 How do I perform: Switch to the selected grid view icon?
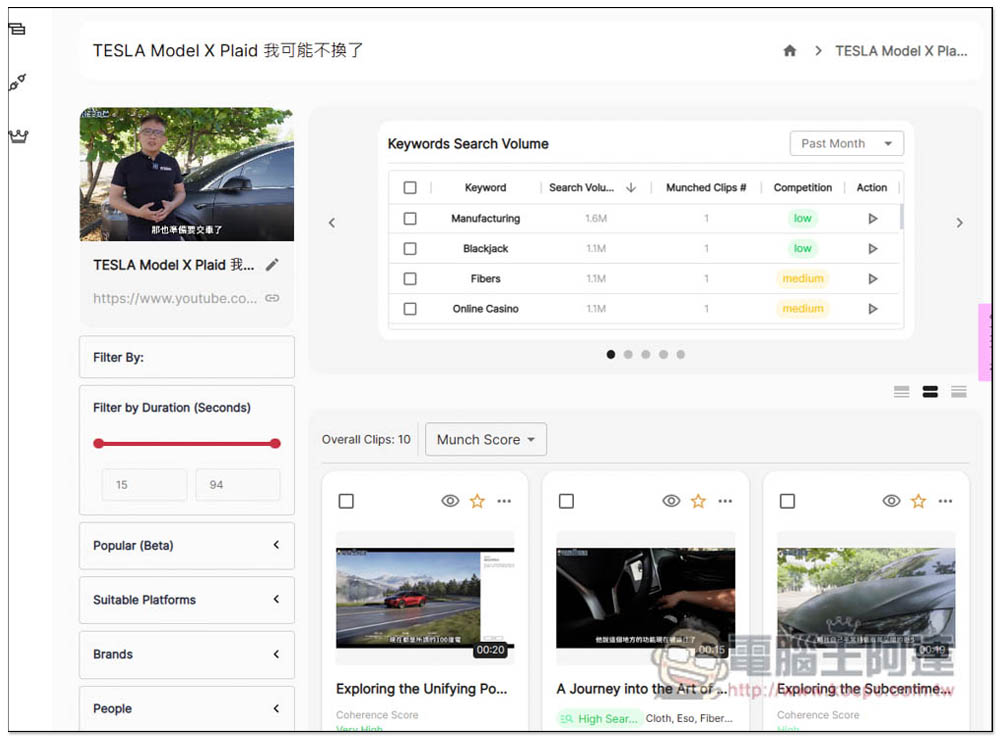pos(930,392)
